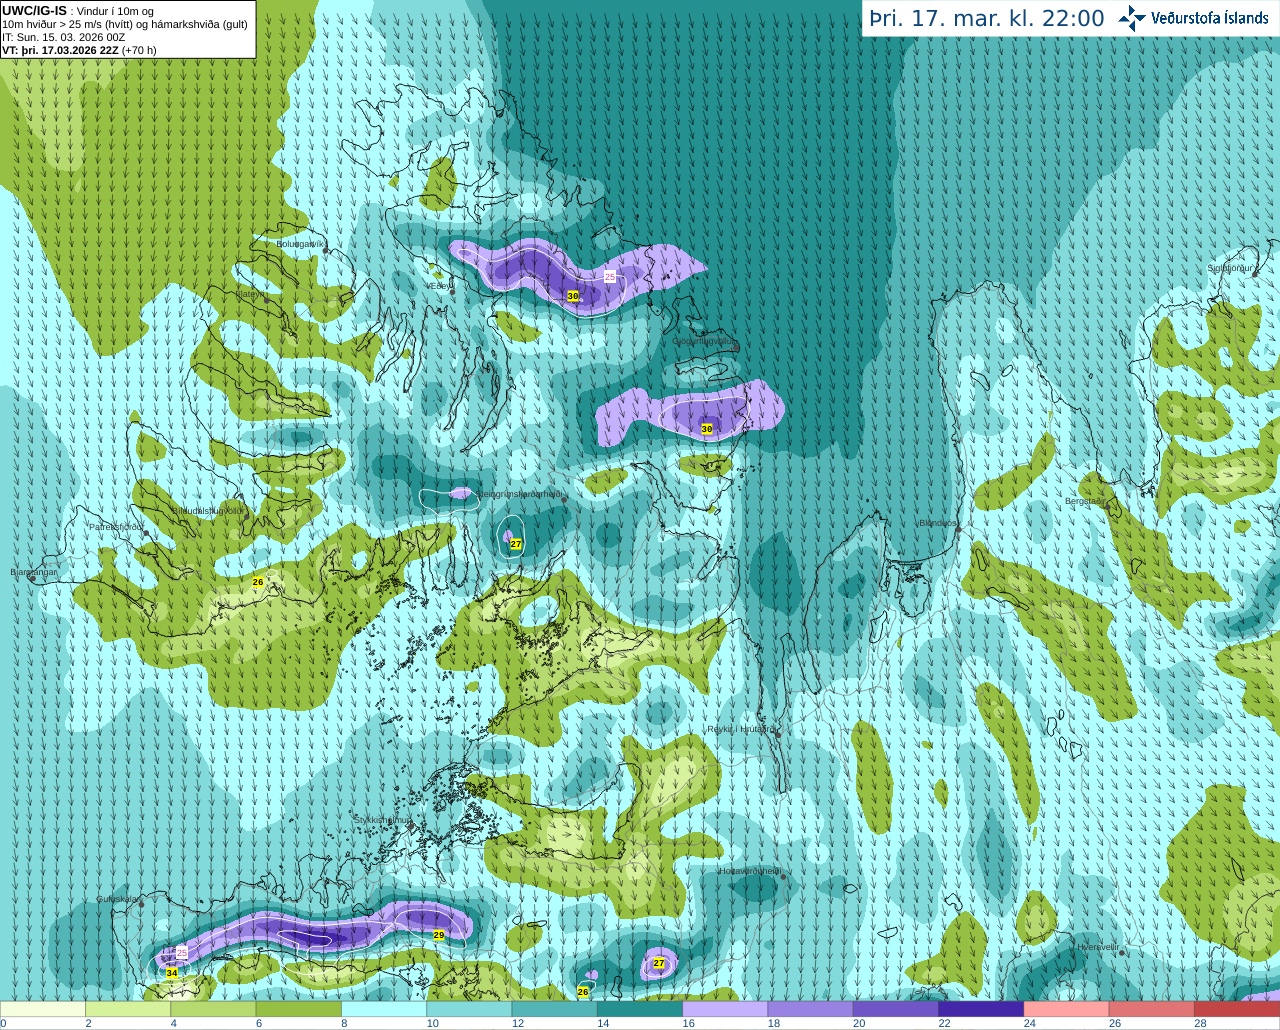The height and width of the screenshot is (1030, 1280).
Task: Select the yellow 30 marker below Gjögurflugvöllur
Action: click(x=707, y=429)
